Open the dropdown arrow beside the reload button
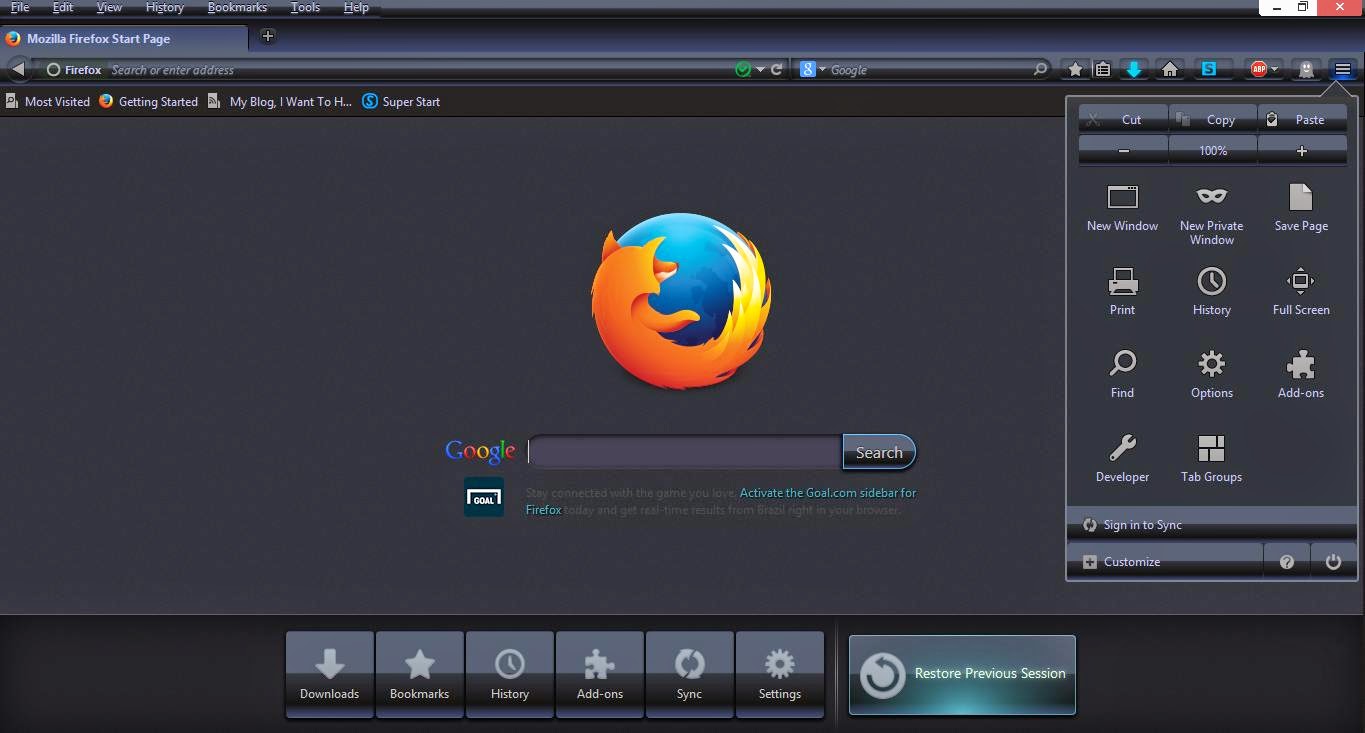Viewport: 1365px width, 733px height. coord(758,69)
